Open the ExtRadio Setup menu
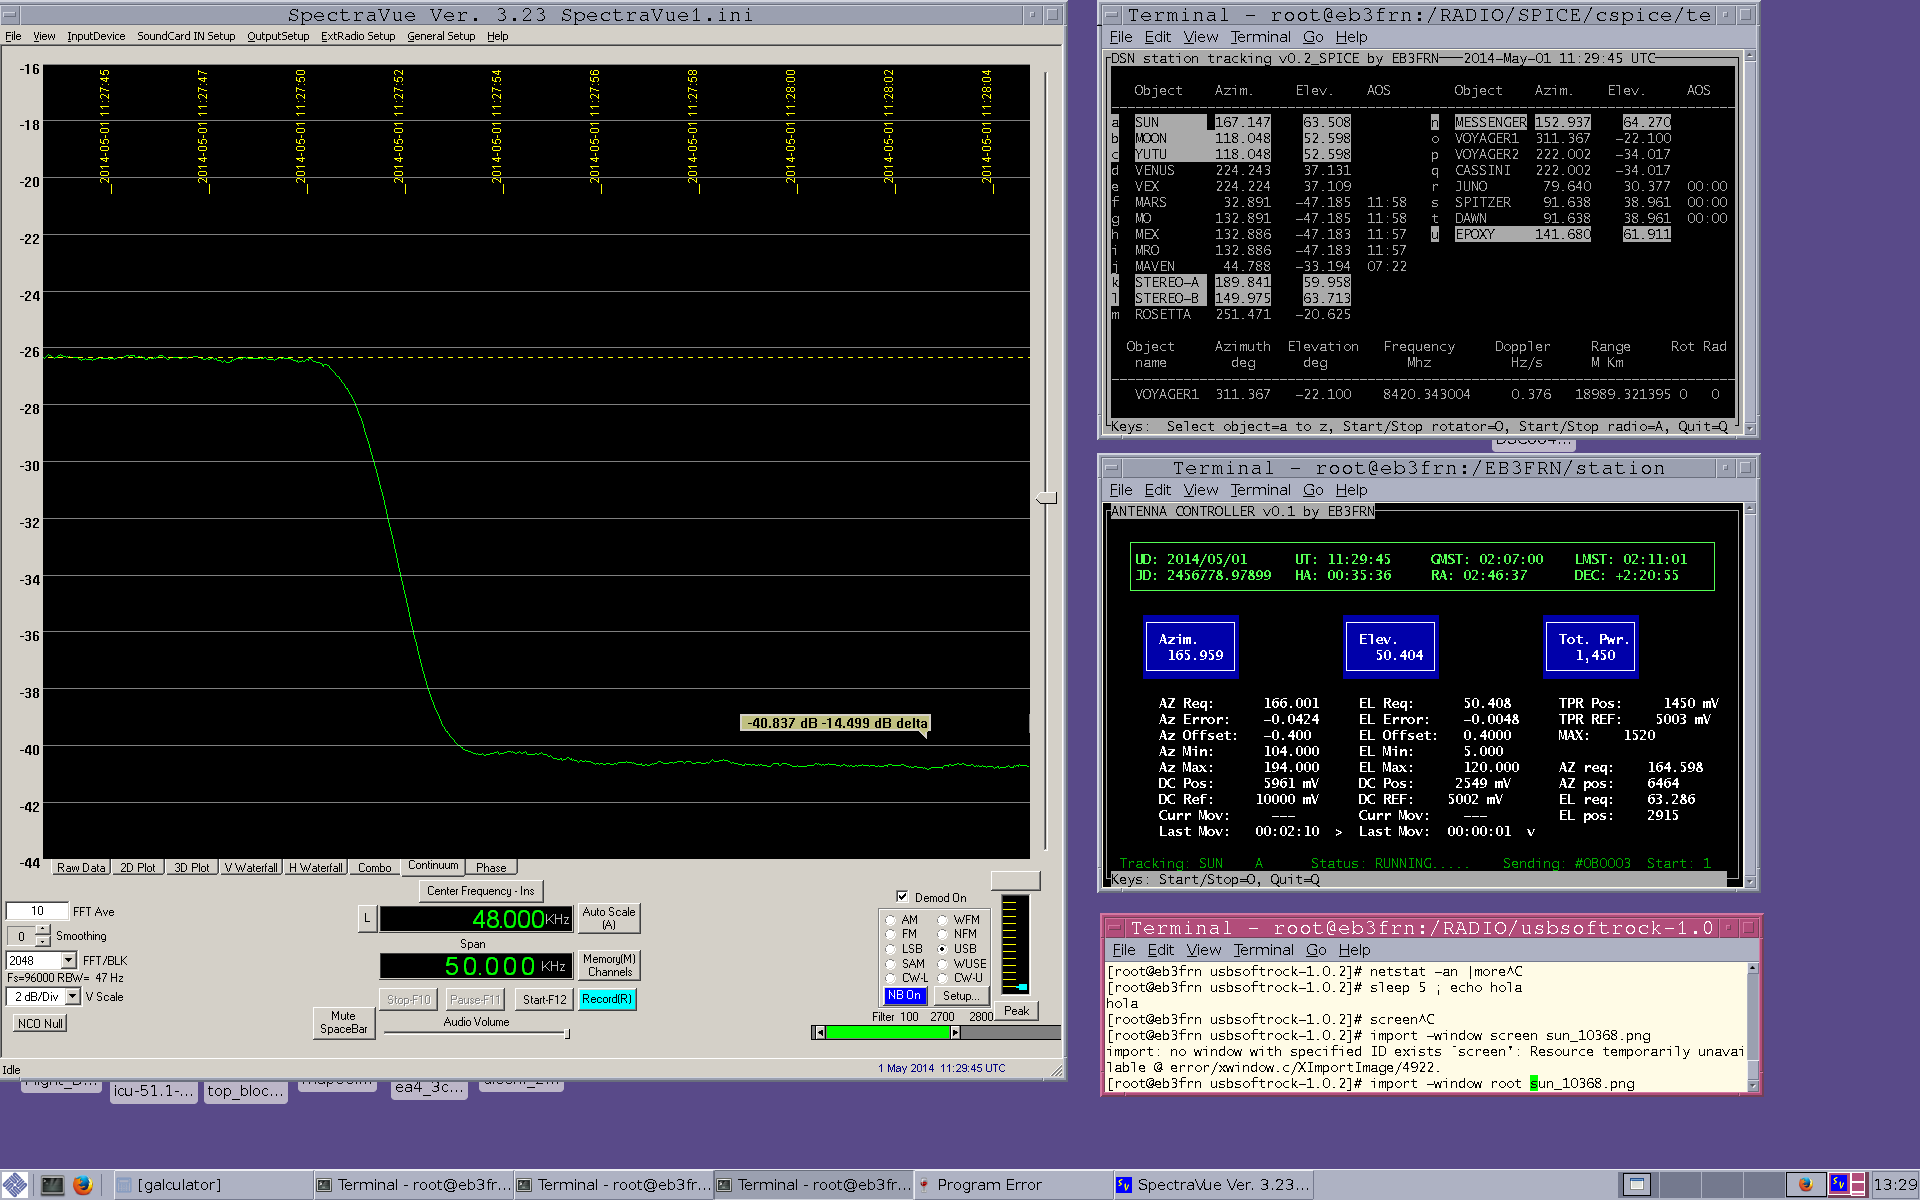The width and height of the screenshot is (1920, 1200). click(357, 36)
